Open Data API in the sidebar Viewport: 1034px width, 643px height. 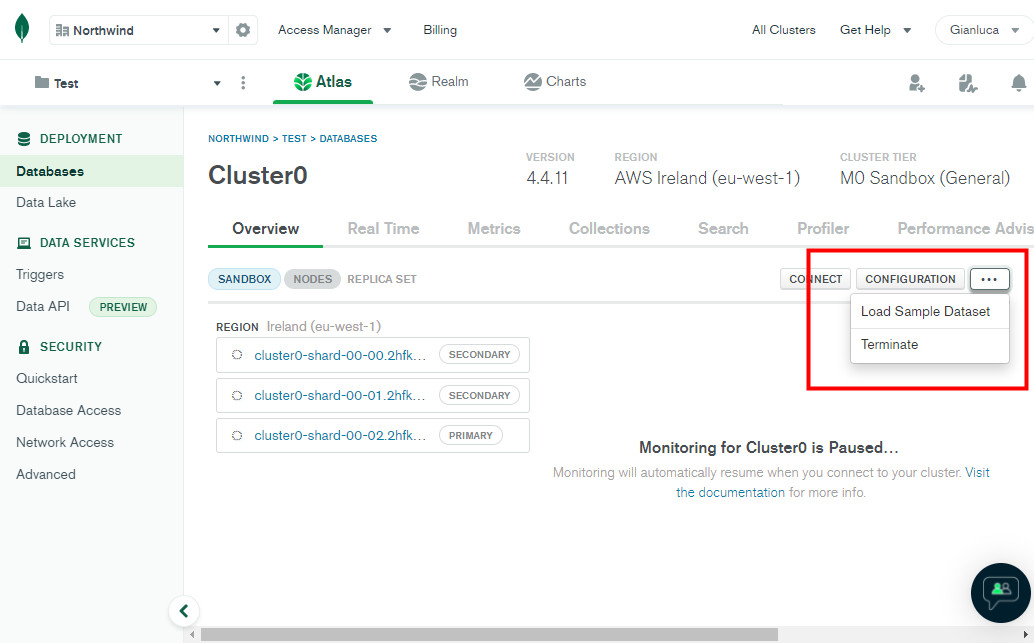point(43,307)
